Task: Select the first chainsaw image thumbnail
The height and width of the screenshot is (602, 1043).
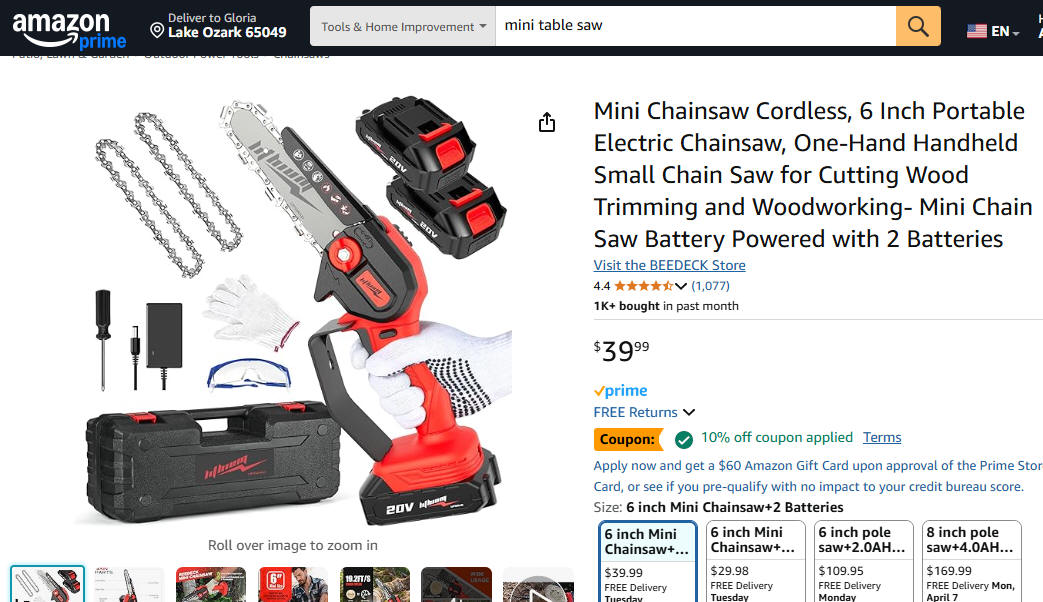Action: pyautogui.click(x=47, y=584)
